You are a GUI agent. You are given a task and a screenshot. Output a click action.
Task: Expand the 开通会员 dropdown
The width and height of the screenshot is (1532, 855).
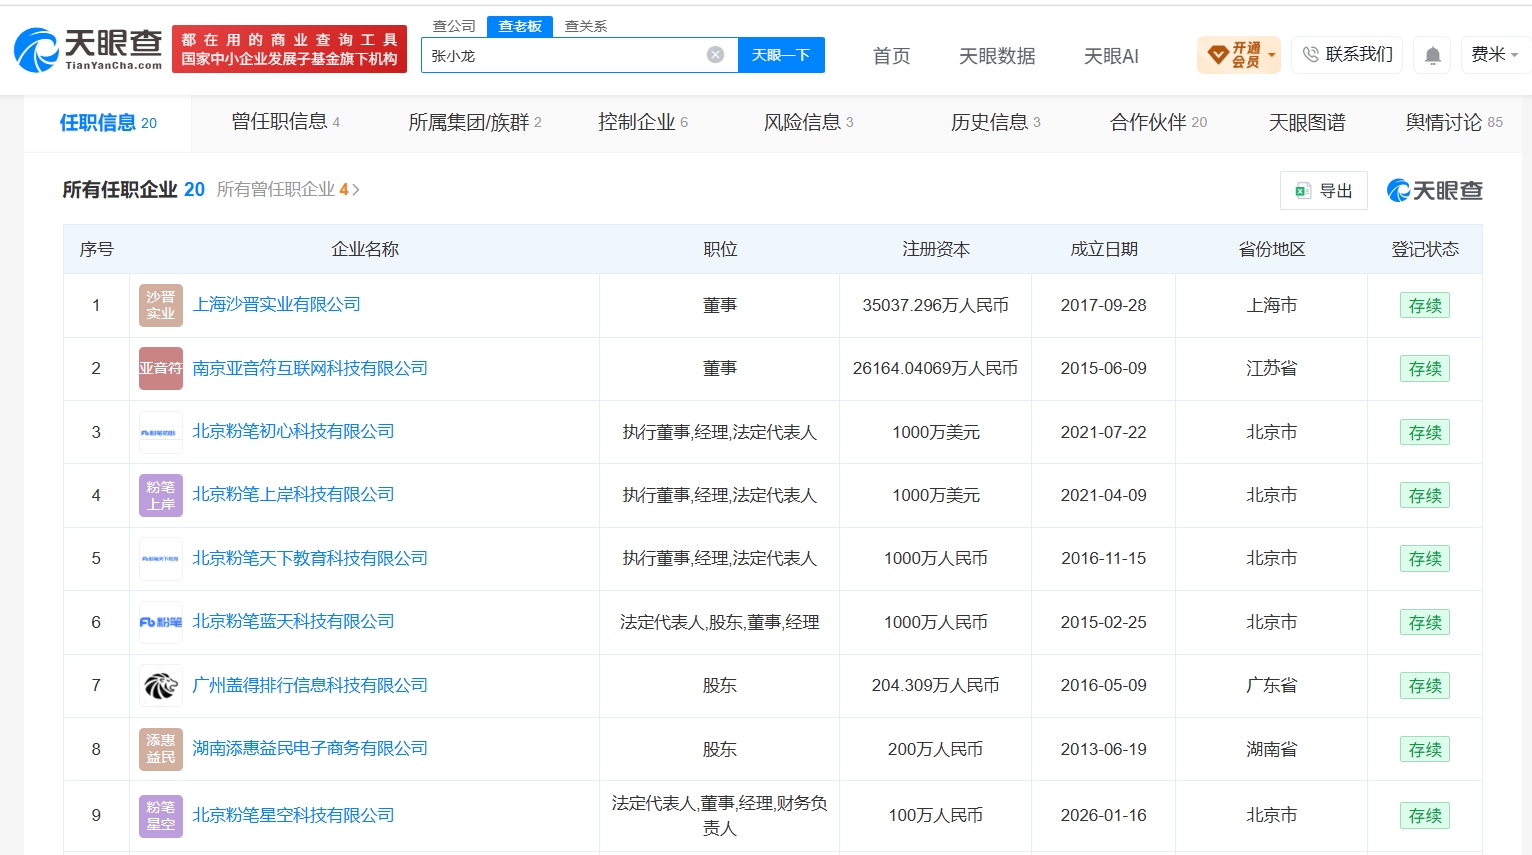tap(1239, 55)
